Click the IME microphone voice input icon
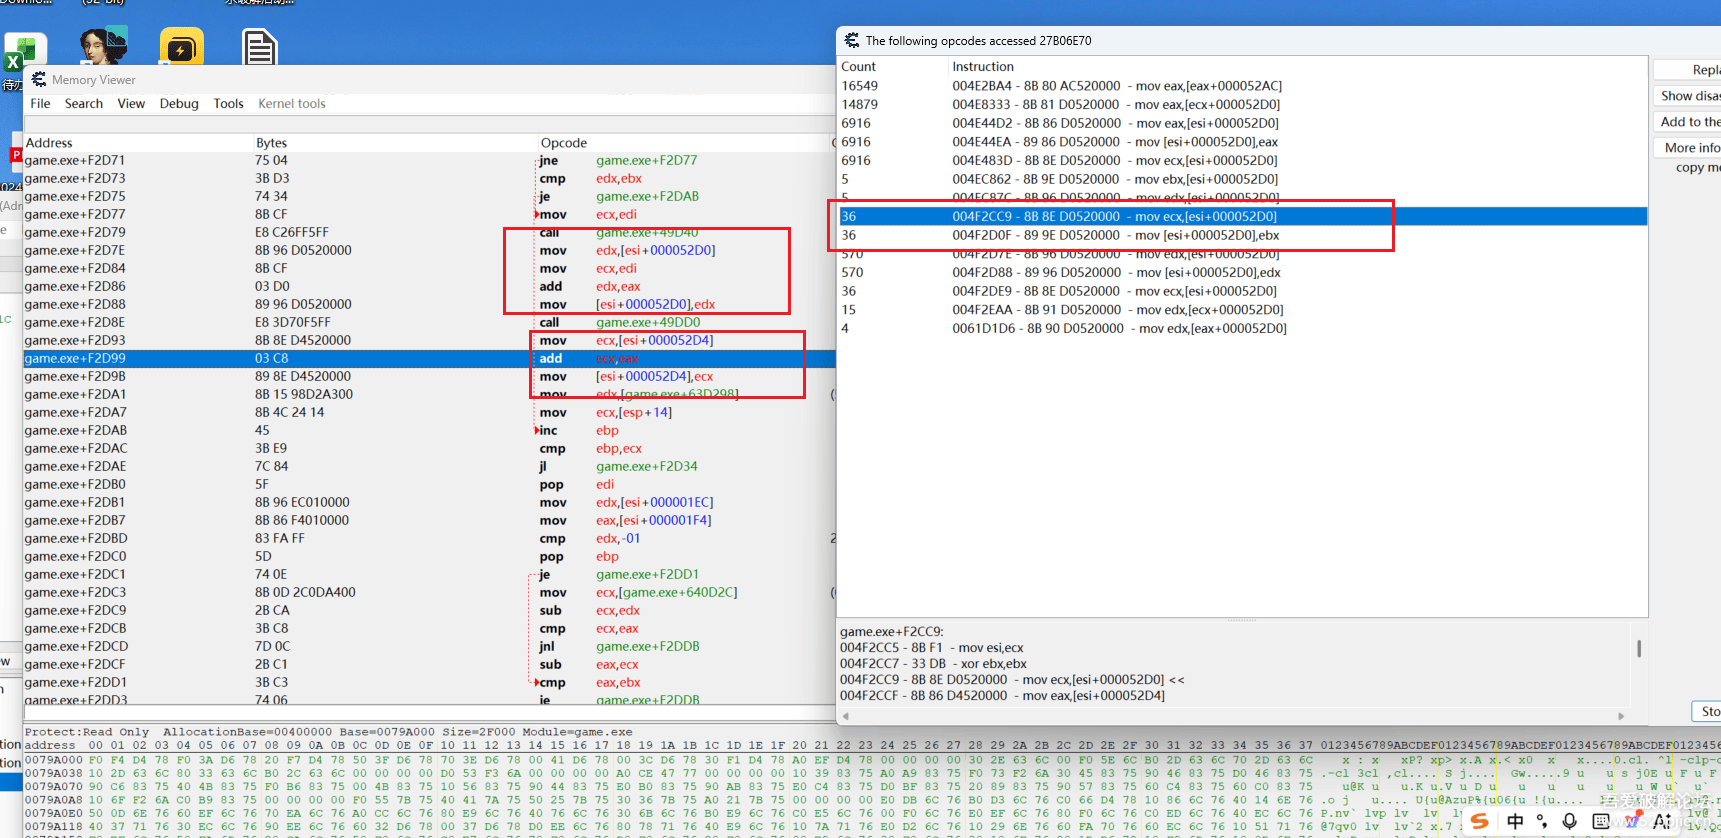Image resolution: width=1721 pixels, height=838 pixels. [x=1570, y=821]
